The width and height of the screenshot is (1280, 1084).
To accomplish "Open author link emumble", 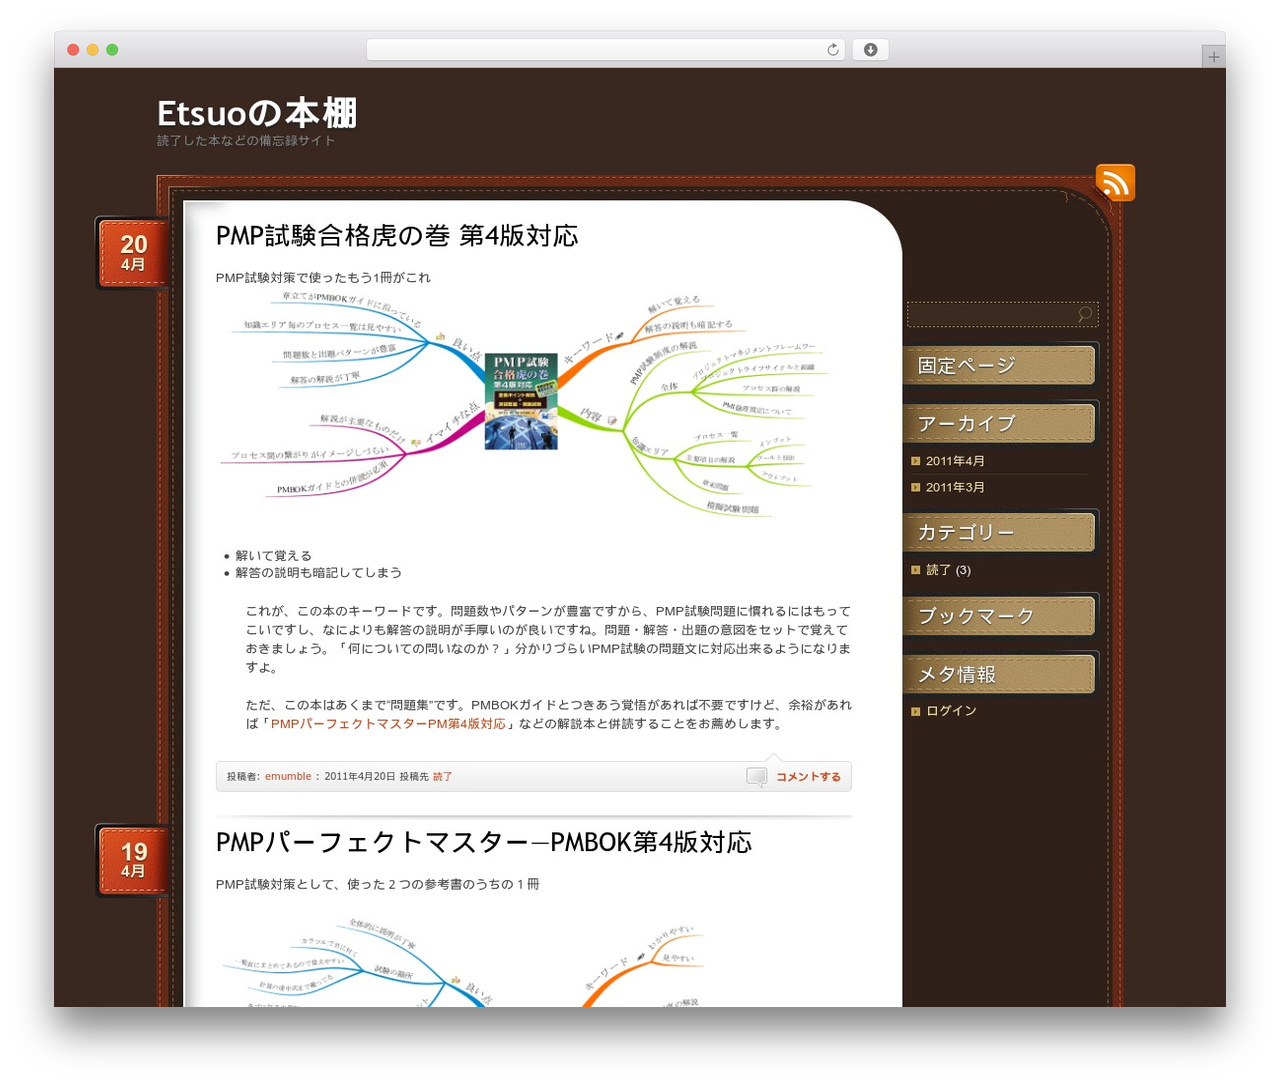I will pyautogui.click(x=288, y=777).
